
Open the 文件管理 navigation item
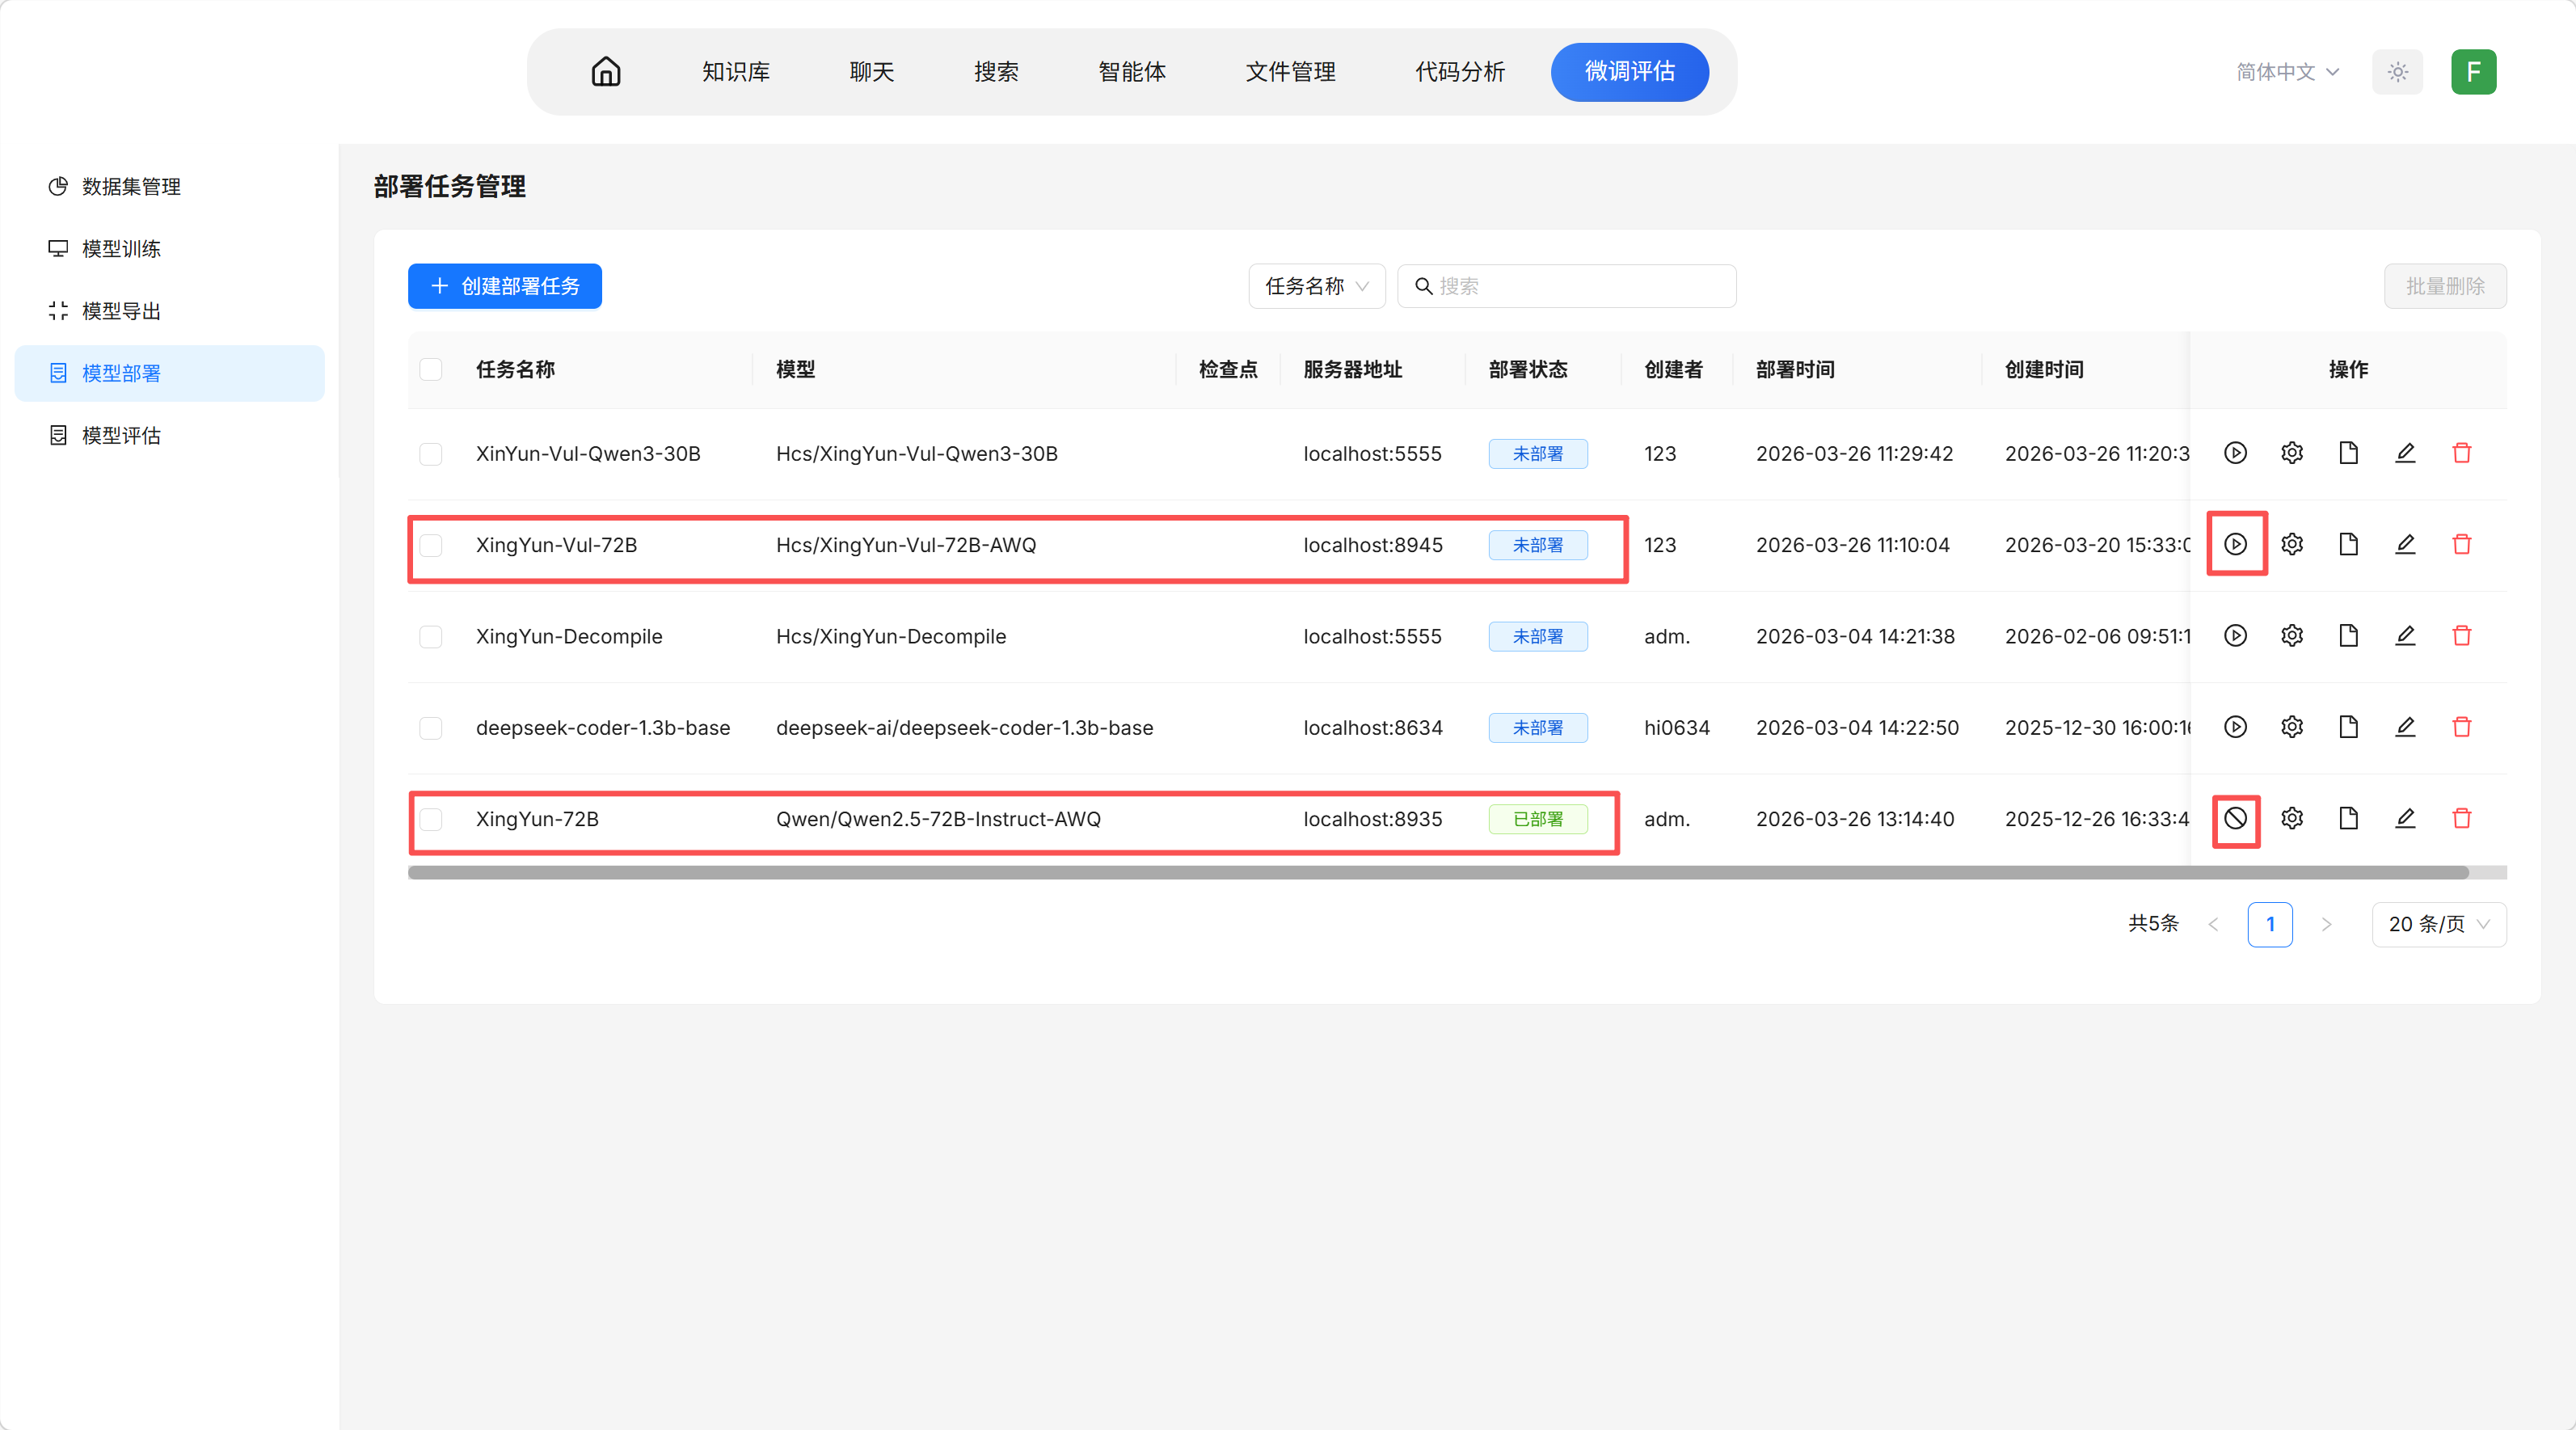[1290, 71]
